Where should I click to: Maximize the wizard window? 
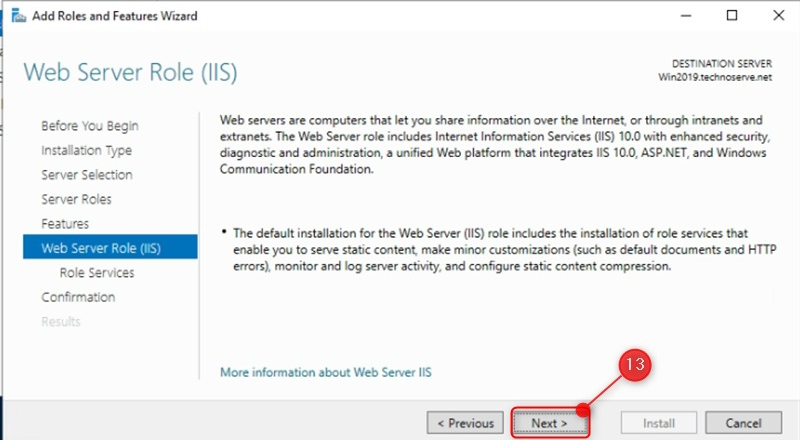[x=732, y=16]
